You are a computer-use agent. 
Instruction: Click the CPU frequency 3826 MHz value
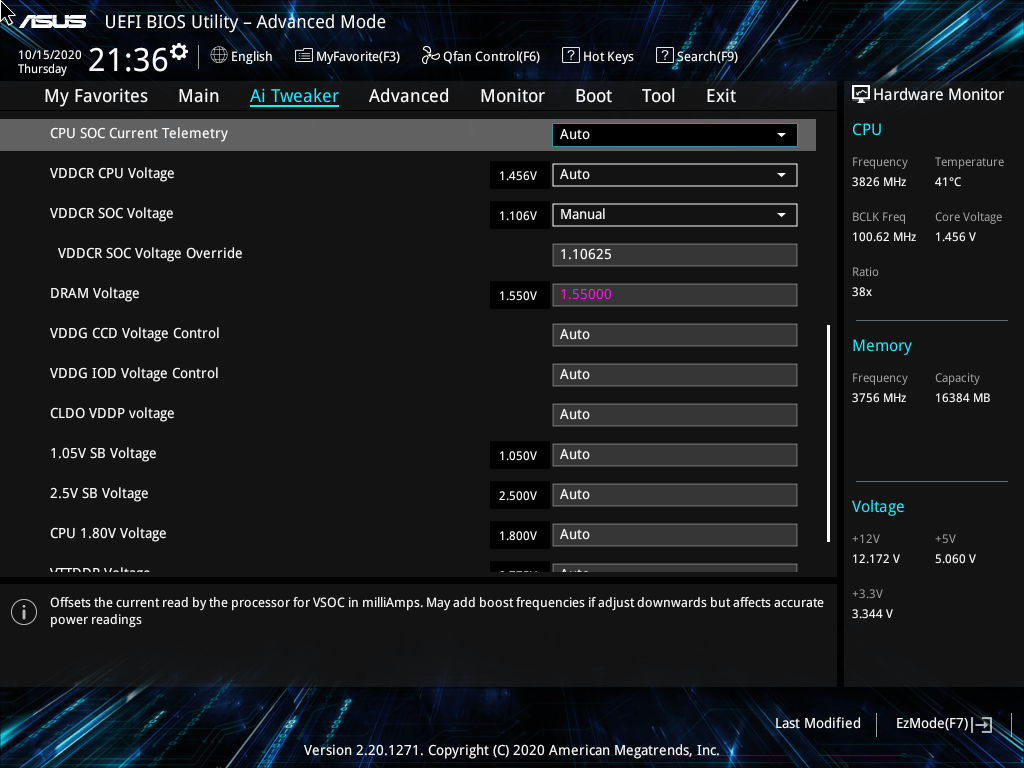coord(879,182)
